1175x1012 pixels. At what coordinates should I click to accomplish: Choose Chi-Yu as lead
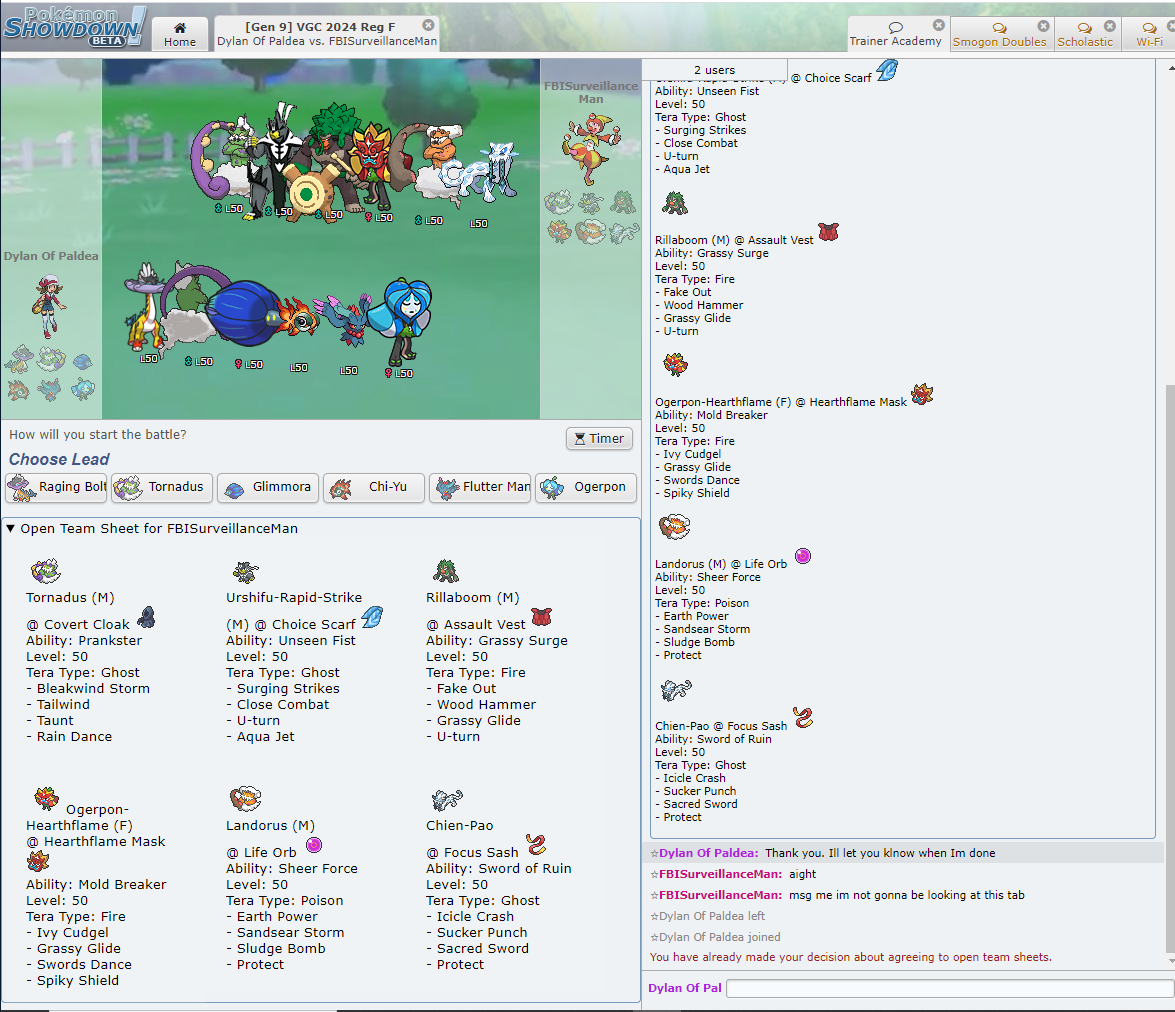[x=374, y=487]
